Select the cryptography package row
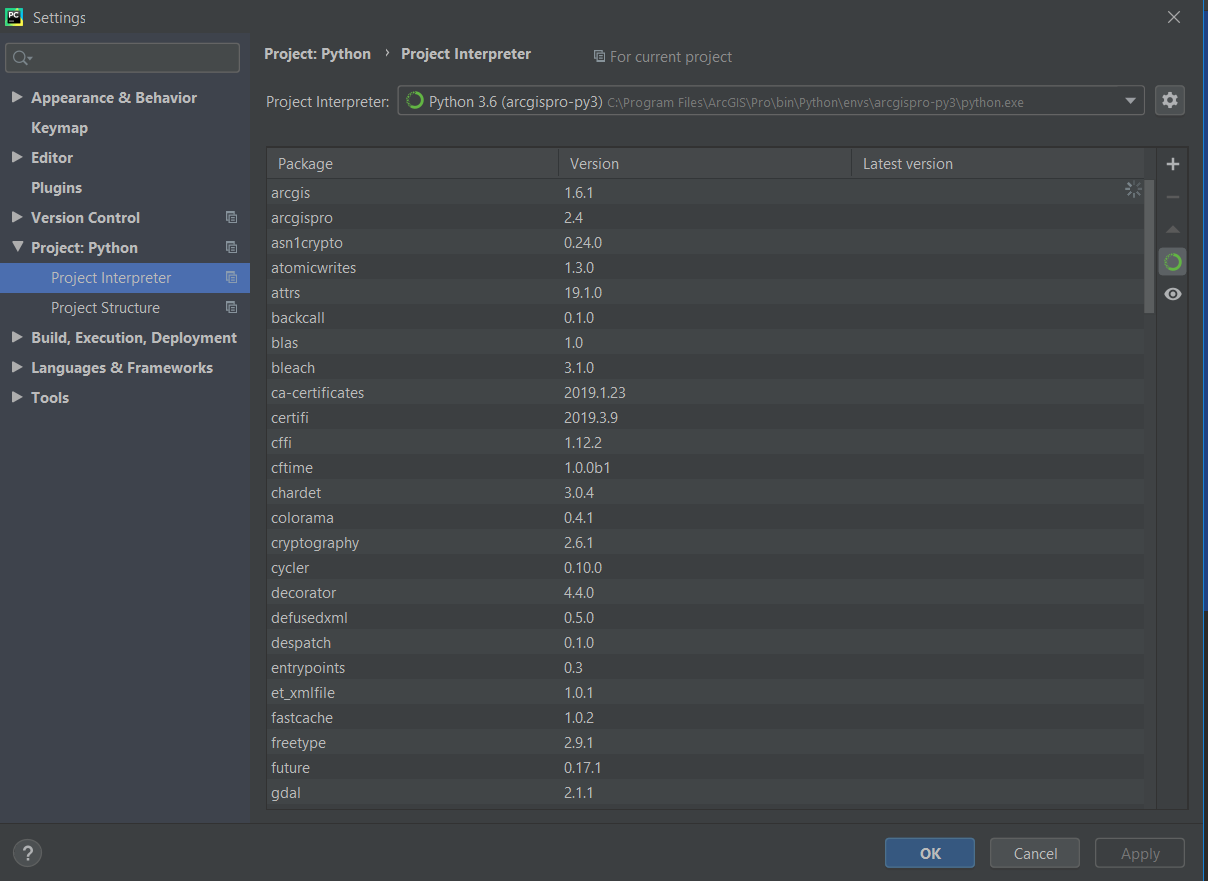This screenshot has width=1208, height=881. click(705, 542)
